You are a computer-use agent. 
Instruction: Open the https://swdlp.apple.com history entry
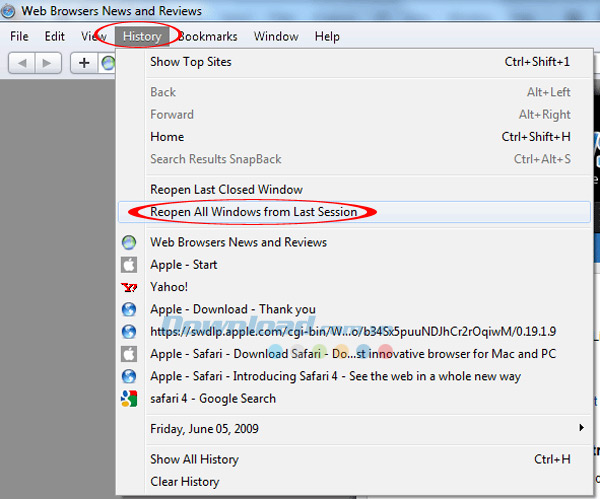pyautogui.click(x=354, y=332)
